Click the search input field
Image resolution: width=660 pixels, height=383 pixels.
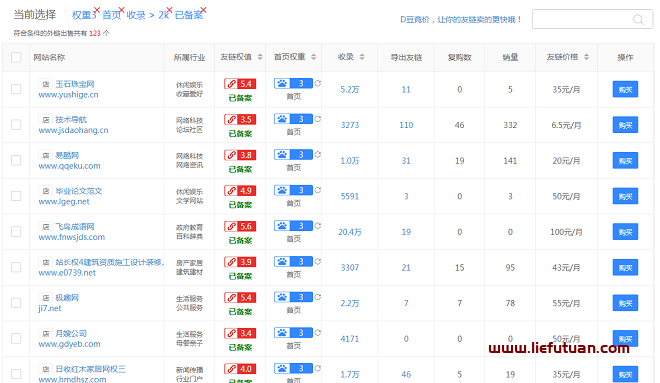point(592,19)
